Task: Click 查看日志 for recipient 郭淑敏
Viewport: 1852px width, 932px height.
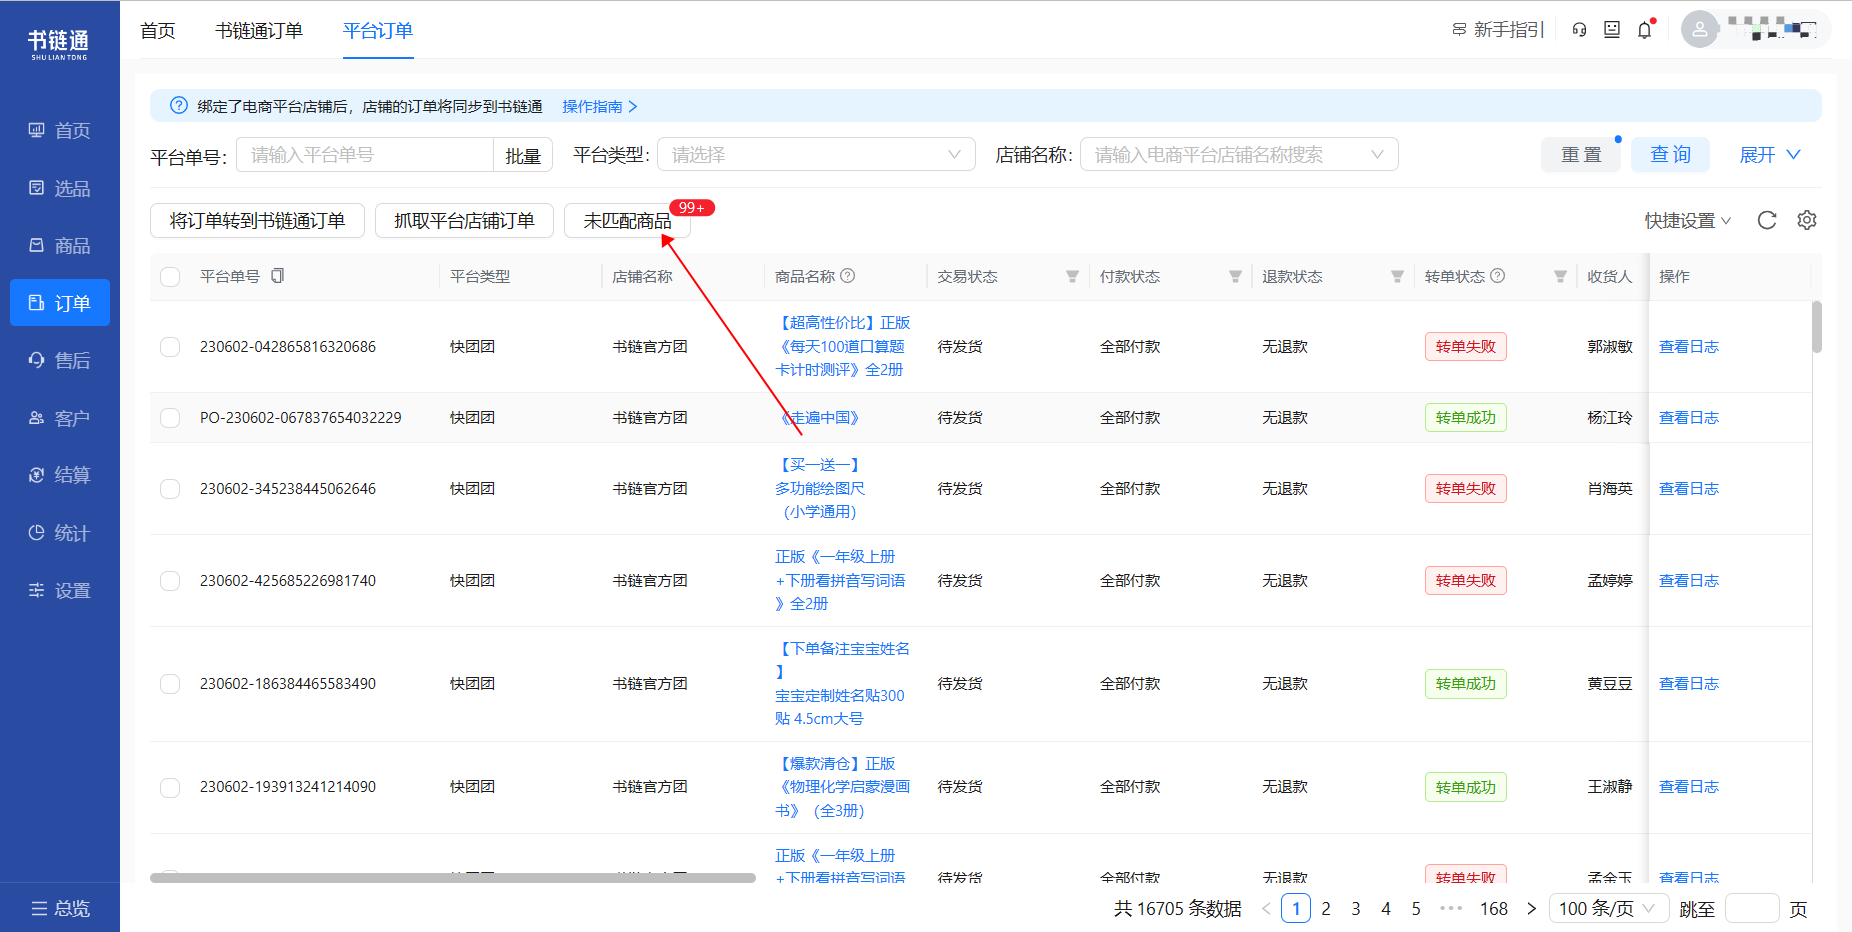Action: tap(1689, 347)
